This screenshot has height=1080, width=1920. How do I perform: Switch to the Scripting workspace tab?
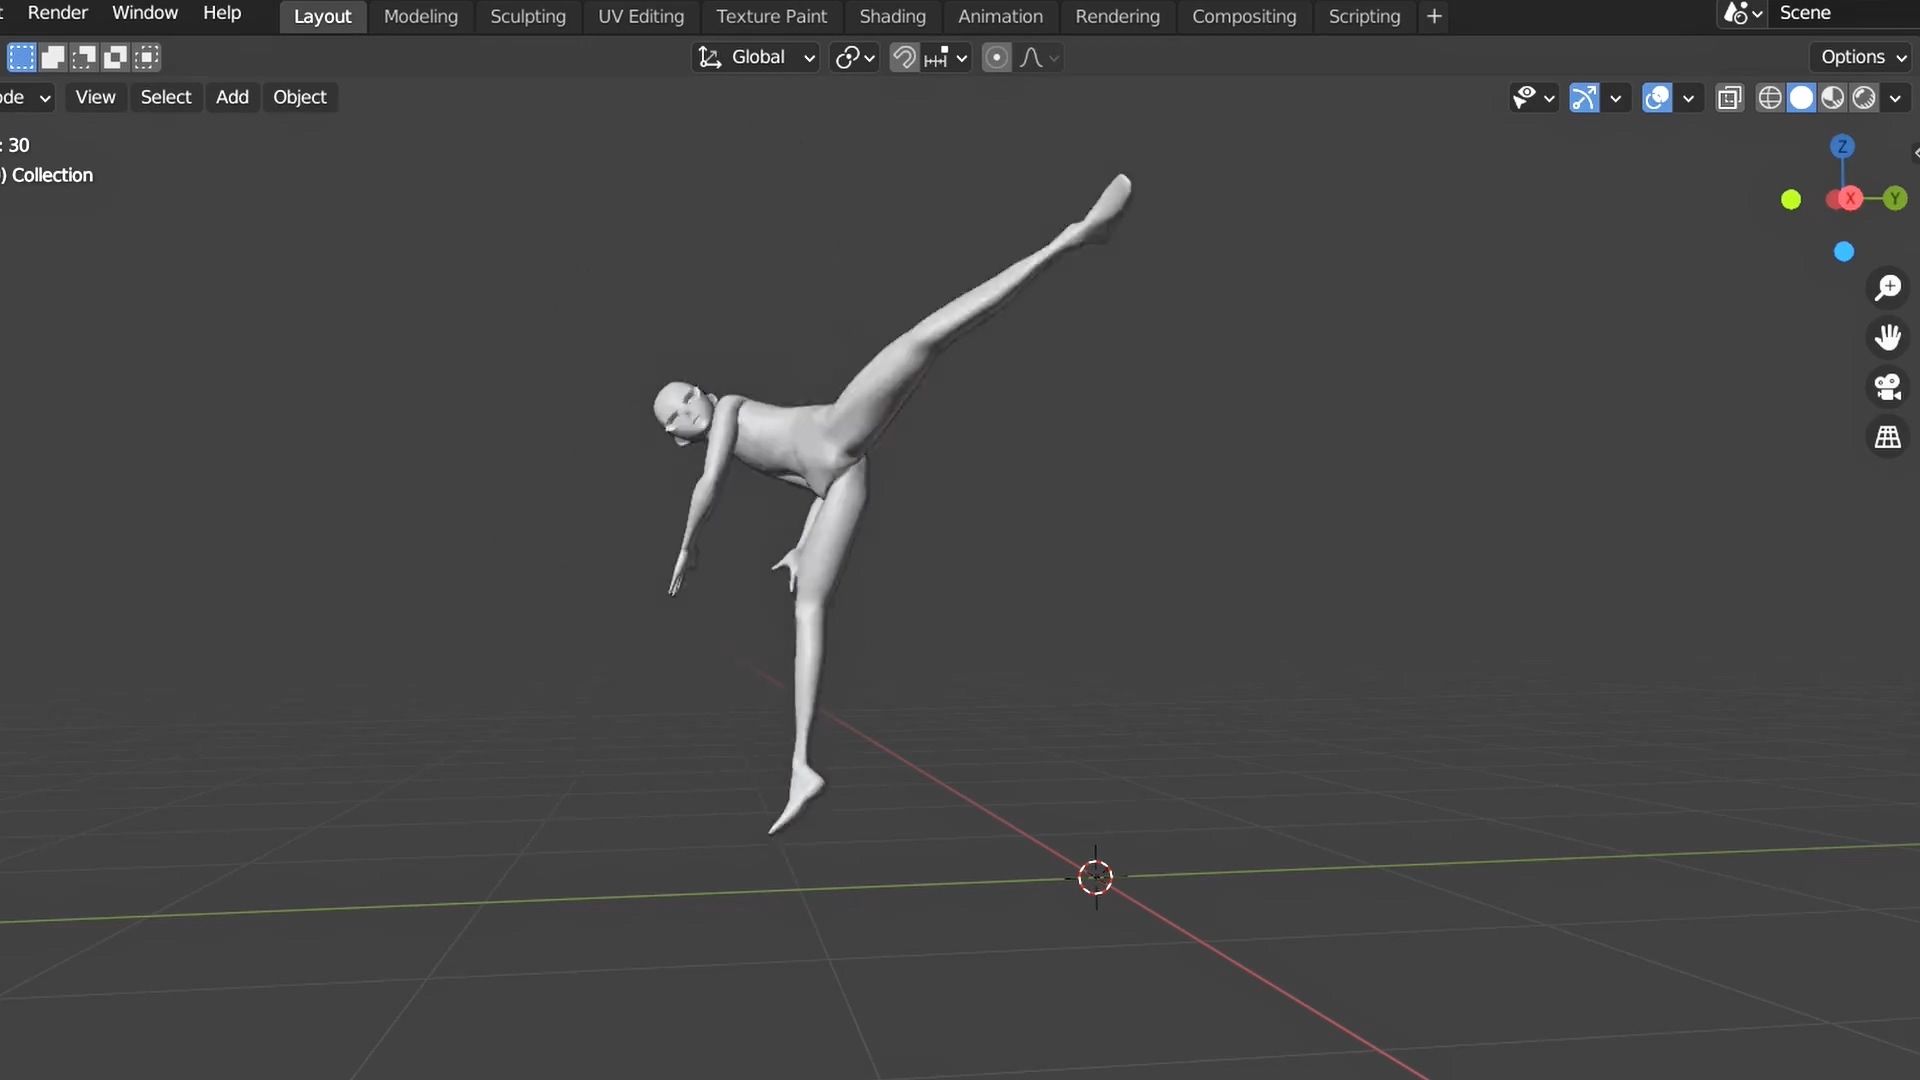(1364, 16)
